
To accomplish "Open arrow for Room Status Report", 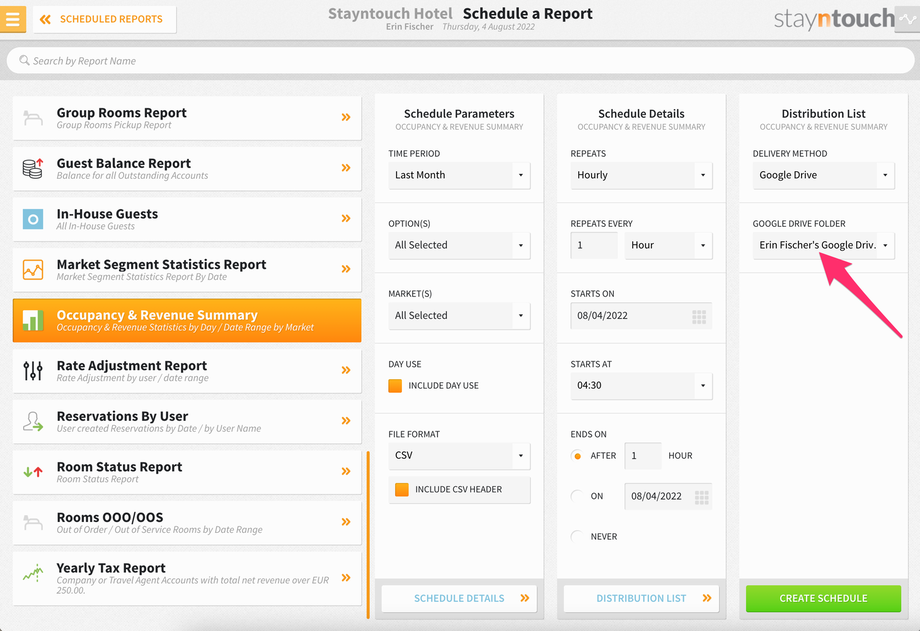I will click(x=346, y=471).
